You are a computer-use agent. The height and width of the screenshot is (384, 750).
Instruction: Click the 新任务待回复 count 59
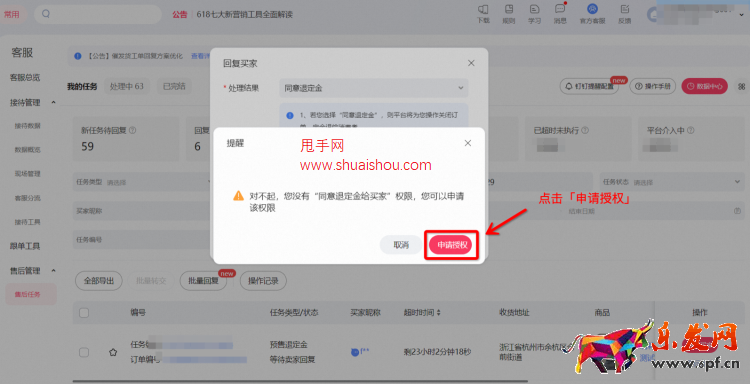point(88,146)
